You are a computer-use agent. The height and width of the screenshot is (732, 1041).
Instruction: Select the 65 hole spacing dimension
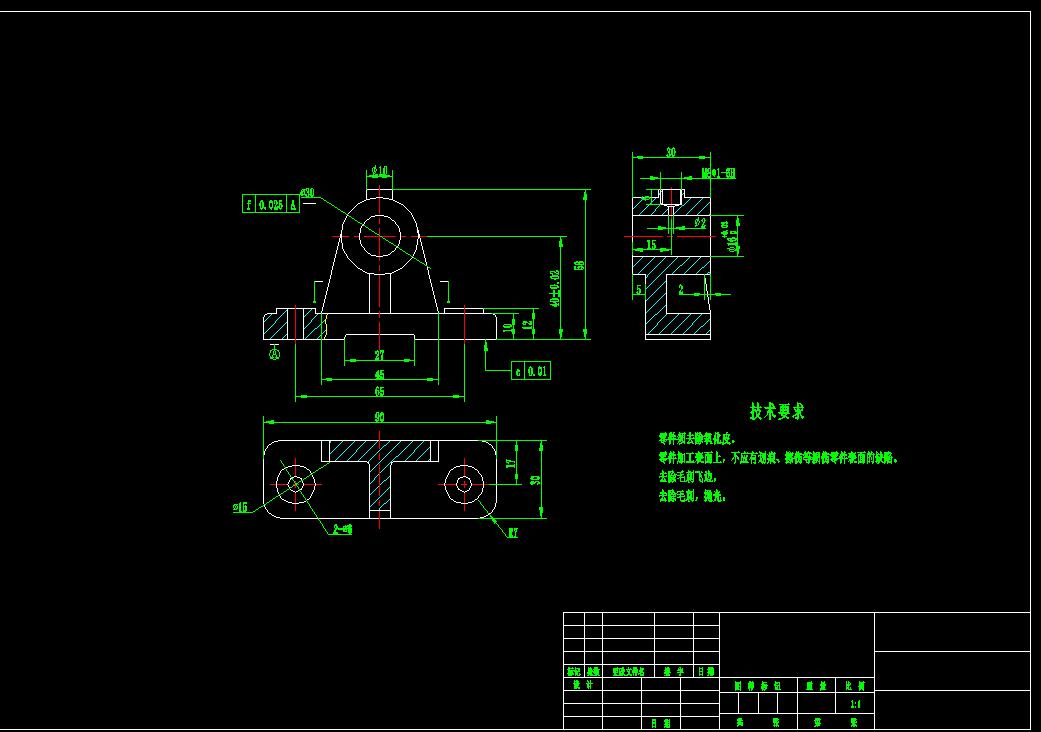[380, 392]
